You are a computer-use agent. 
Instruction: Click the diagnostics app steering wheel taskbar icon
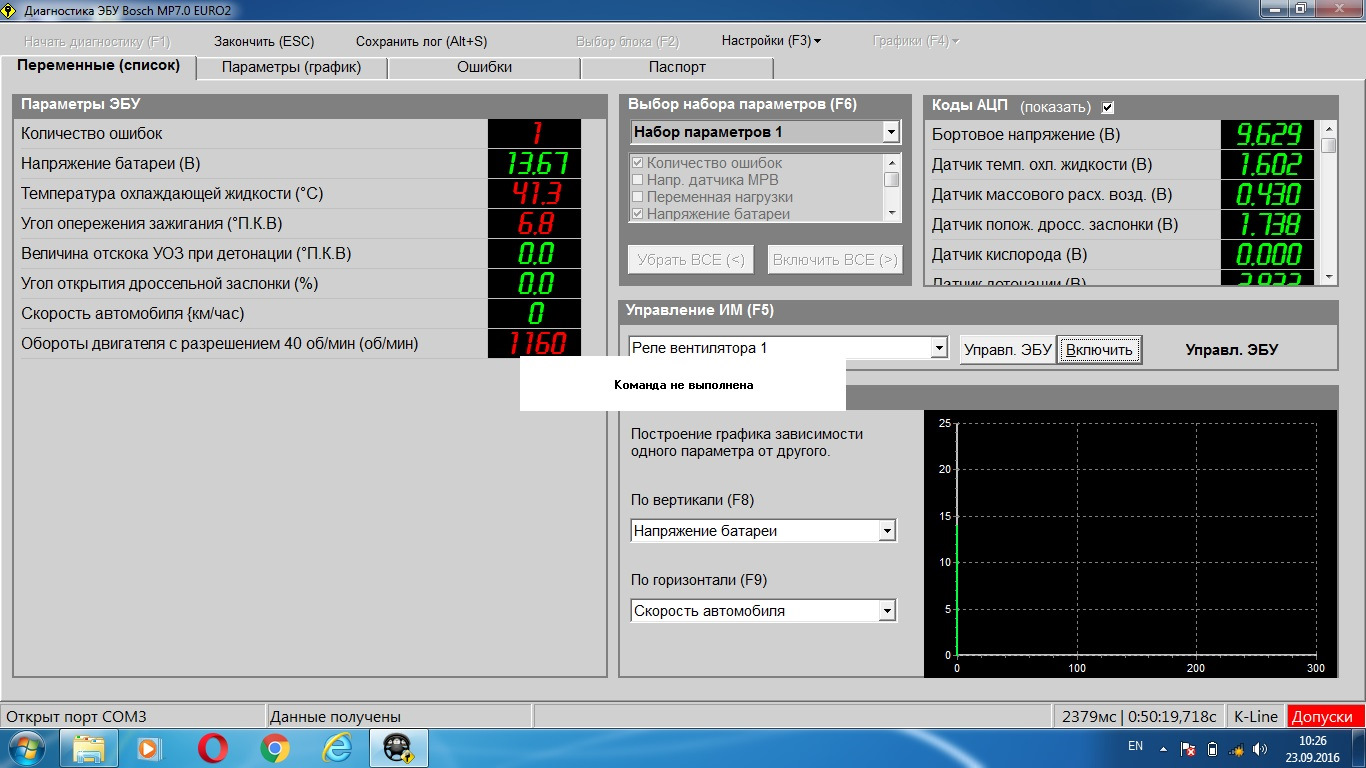click(399, 748)
